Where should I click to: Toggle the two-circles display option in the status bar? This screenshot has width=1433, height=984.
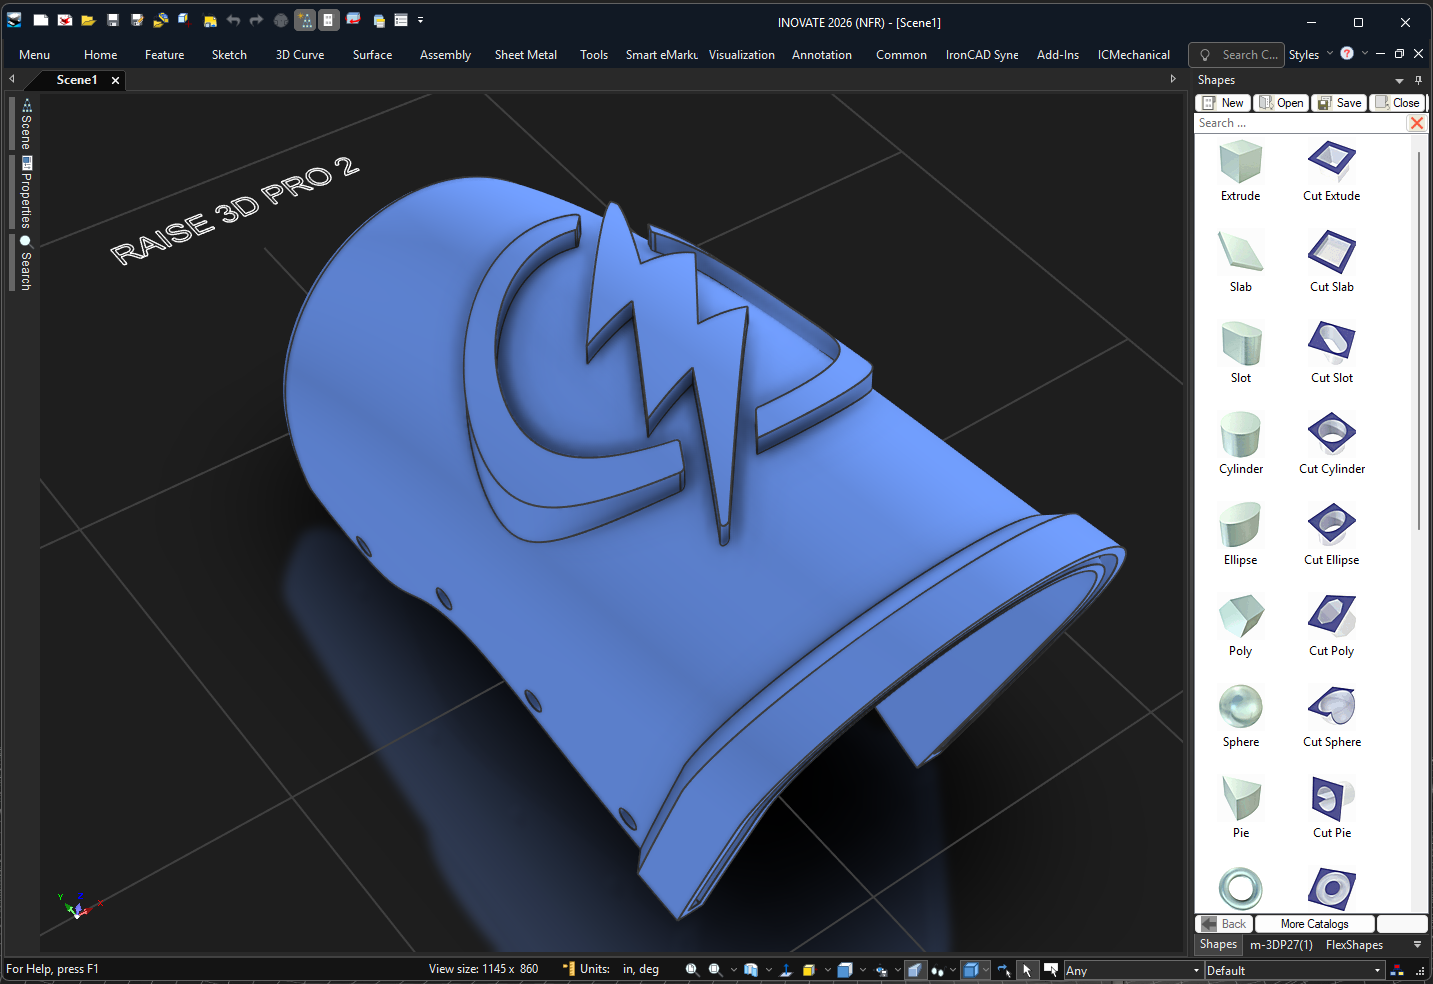click(x=938, y=970)
